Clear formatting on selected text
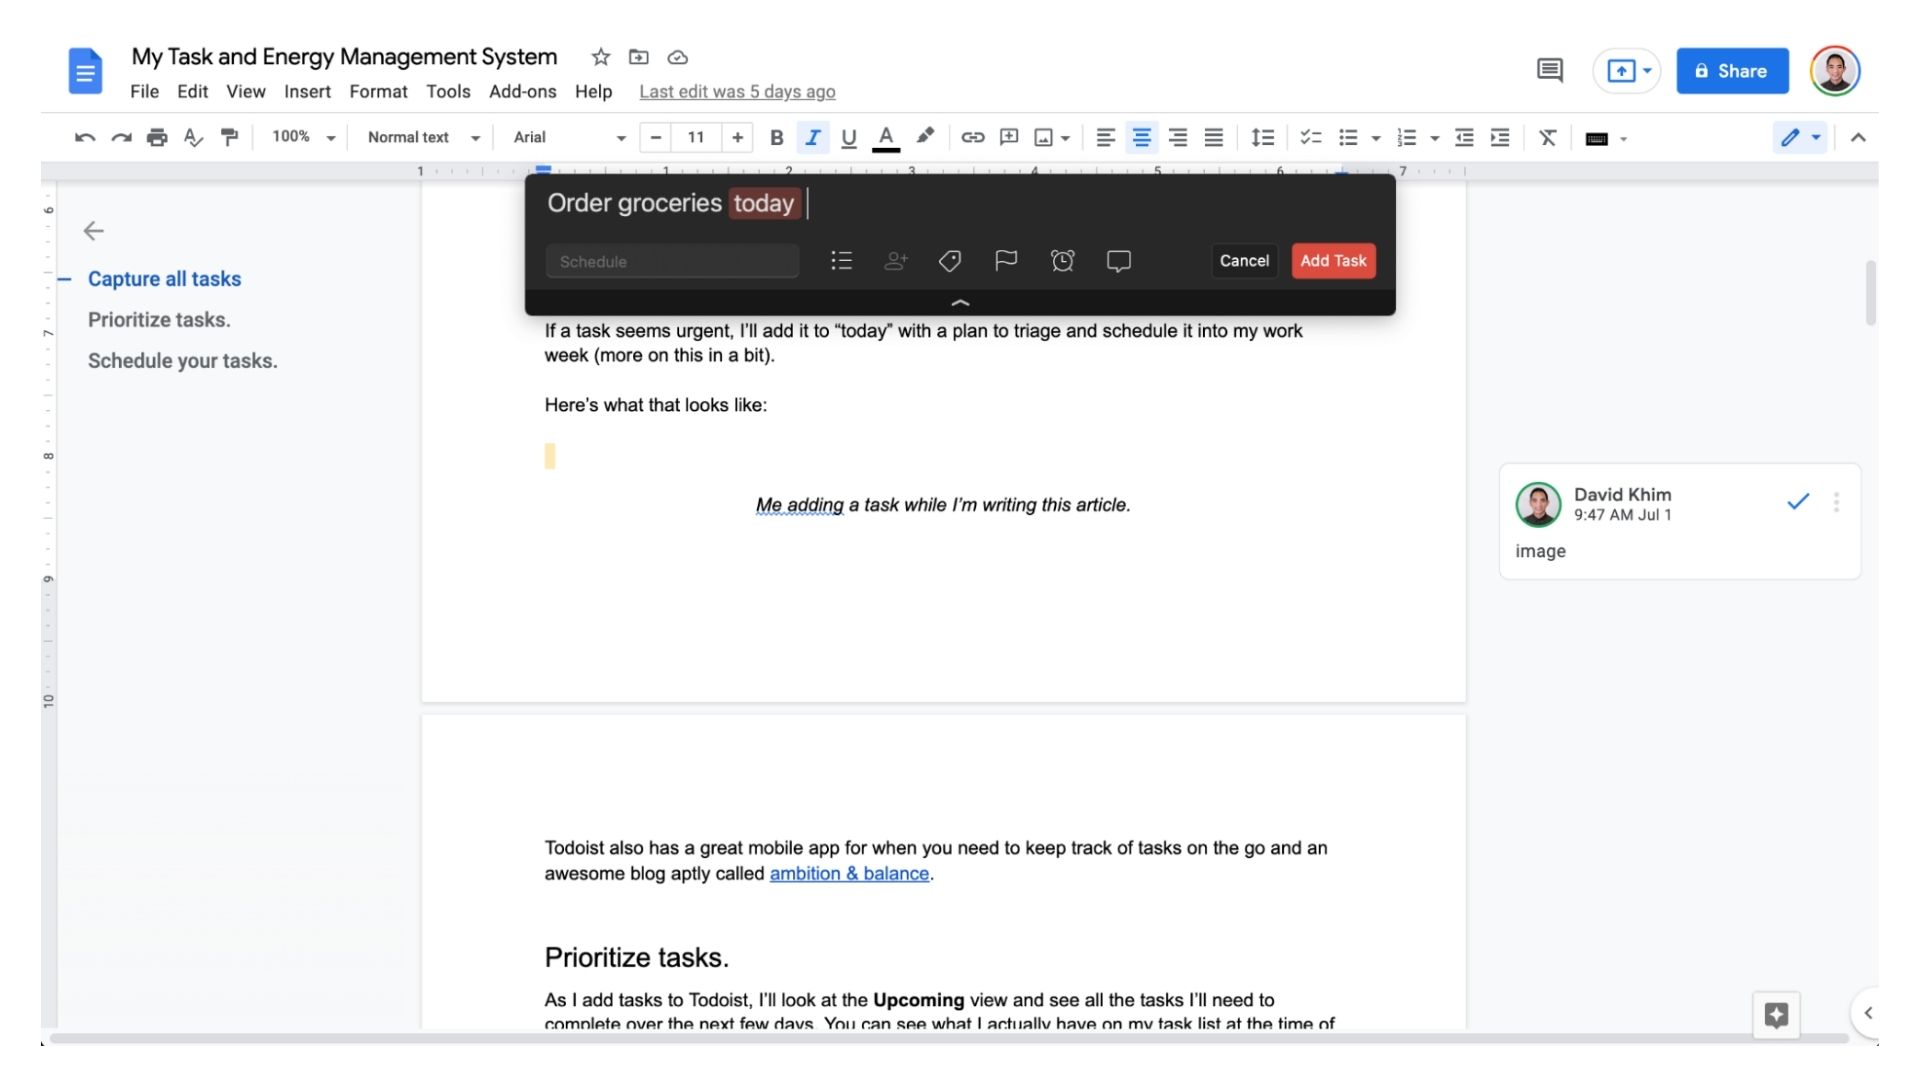 click(1547, 137)
